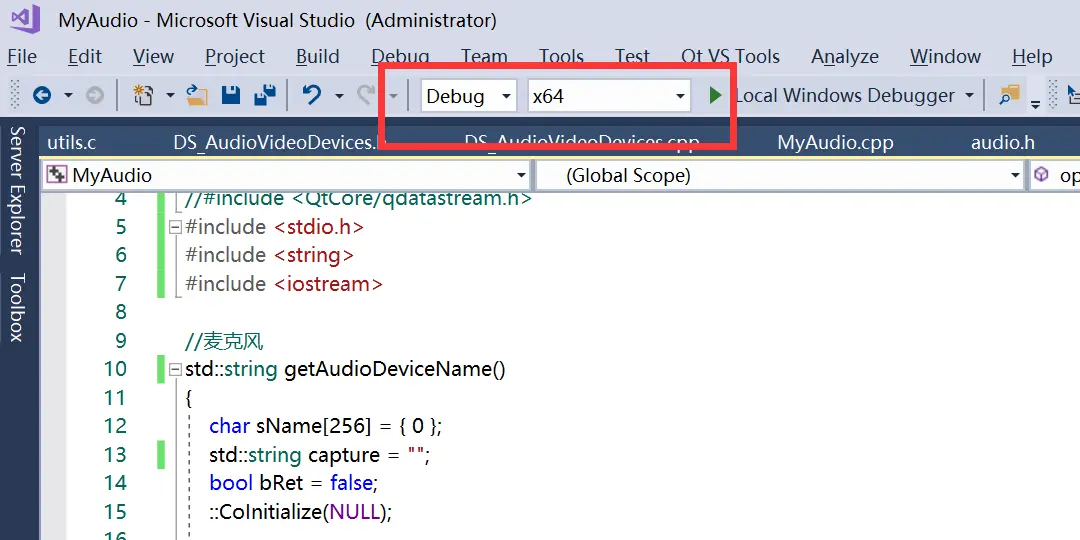Screen dimensions: 1080x540
Task: Open the Build menu
Action: (x=318, y=56)
